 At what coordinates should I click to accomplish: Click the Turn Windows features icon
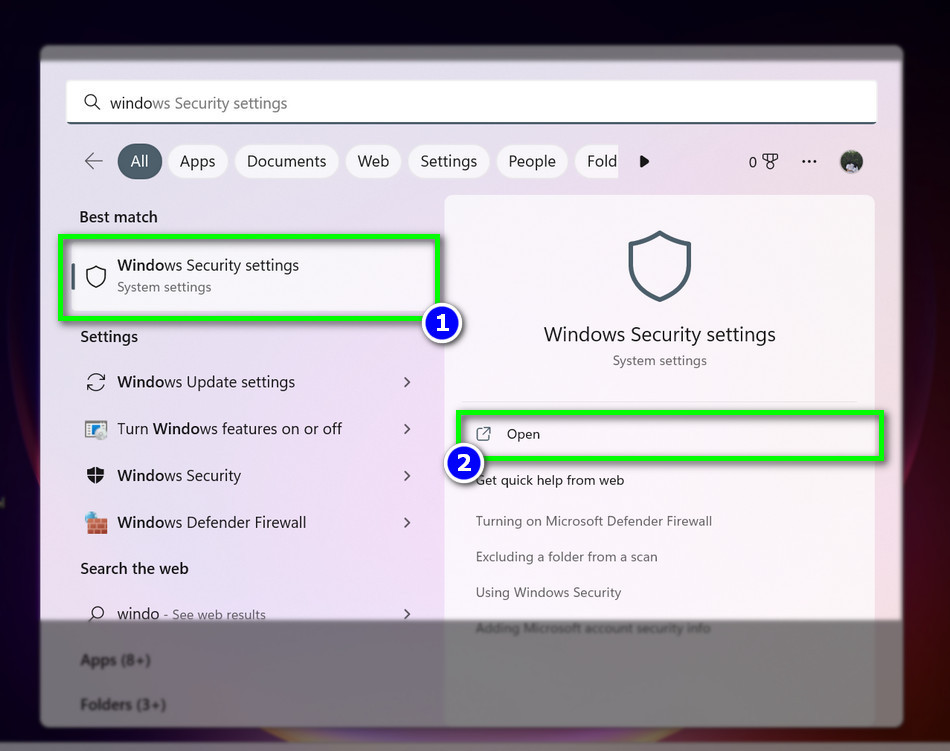coord(96,429)
